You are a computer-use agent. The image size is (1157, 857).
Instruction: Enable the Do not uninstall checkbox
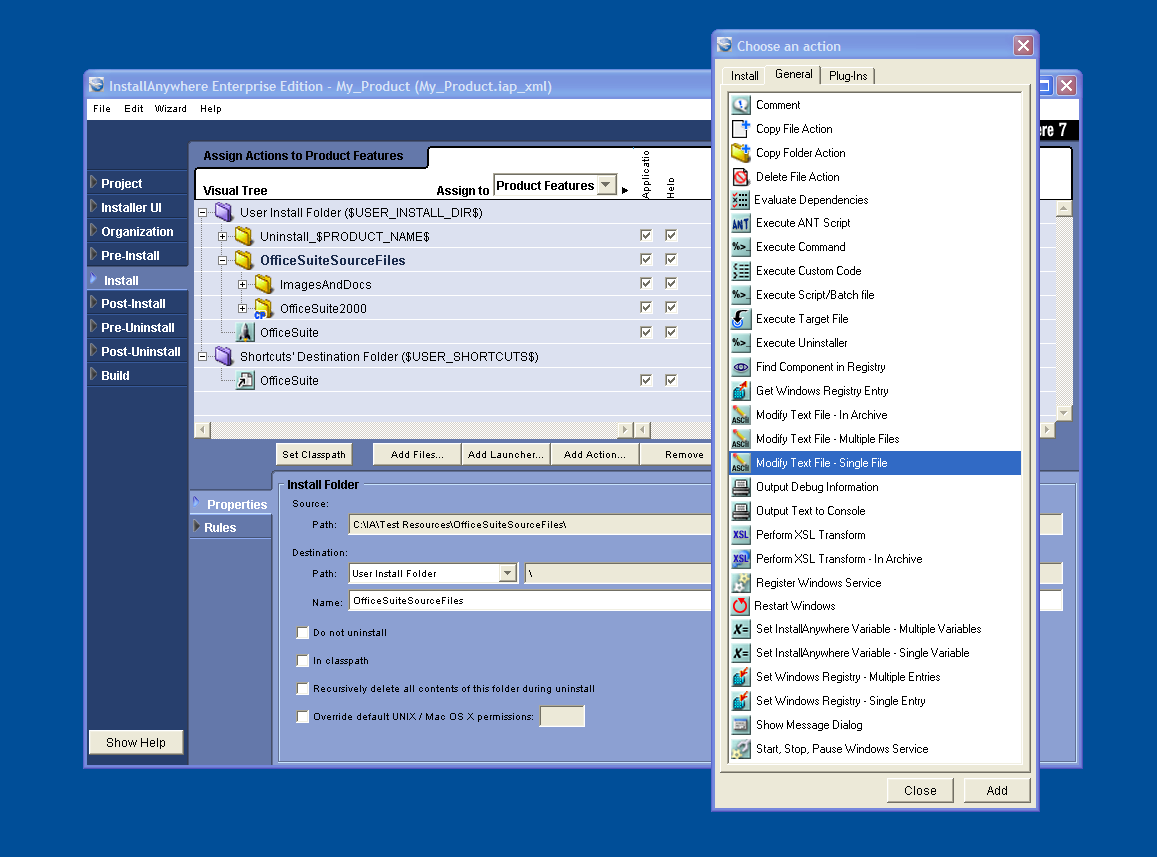tap(303, 633)
